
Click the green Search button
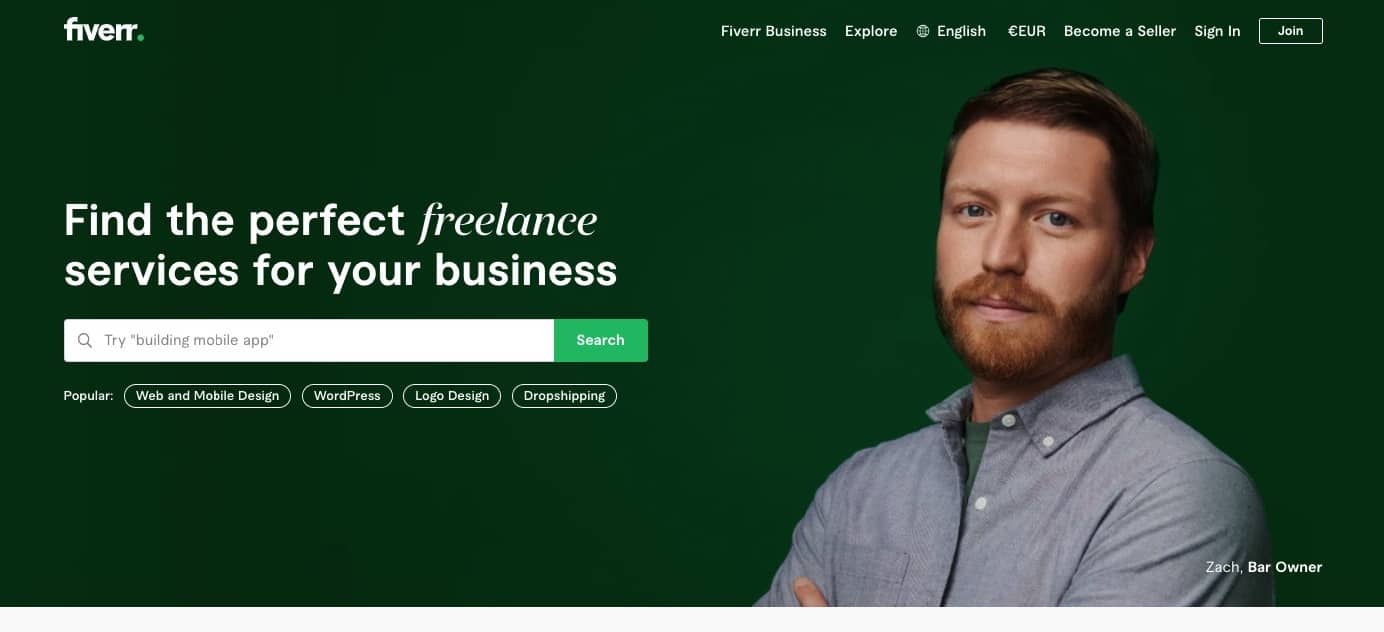tap(601, 340)
